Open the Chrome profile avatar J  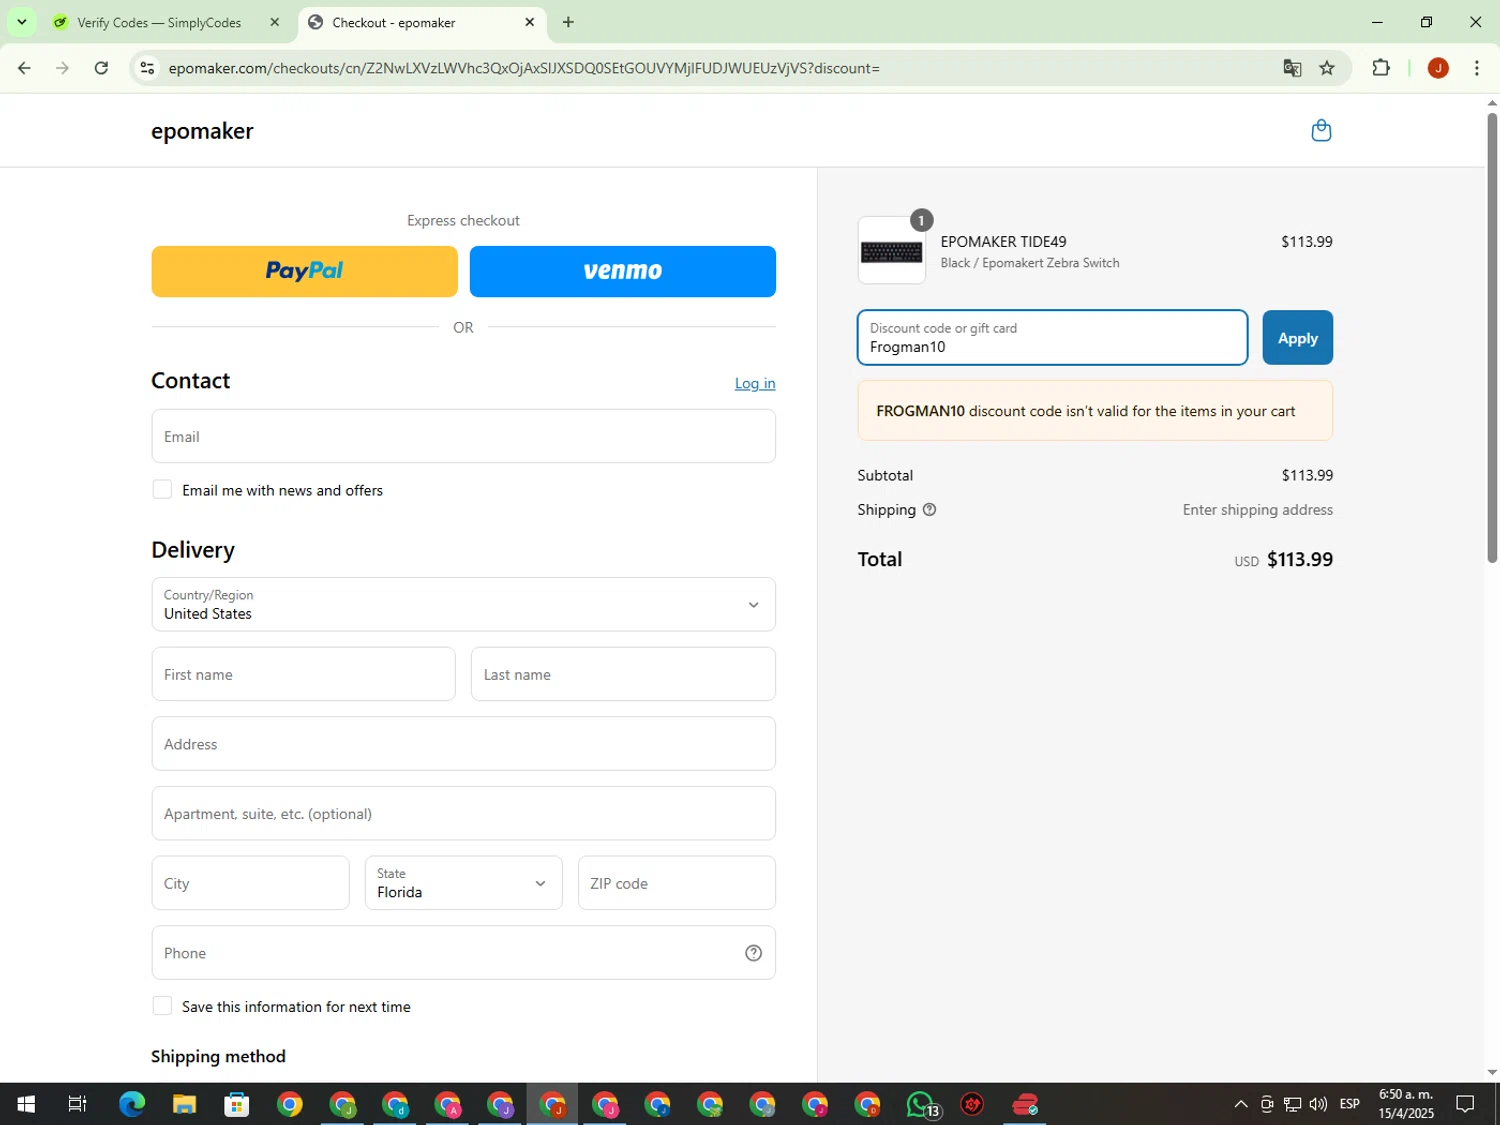coord(1438,68)
